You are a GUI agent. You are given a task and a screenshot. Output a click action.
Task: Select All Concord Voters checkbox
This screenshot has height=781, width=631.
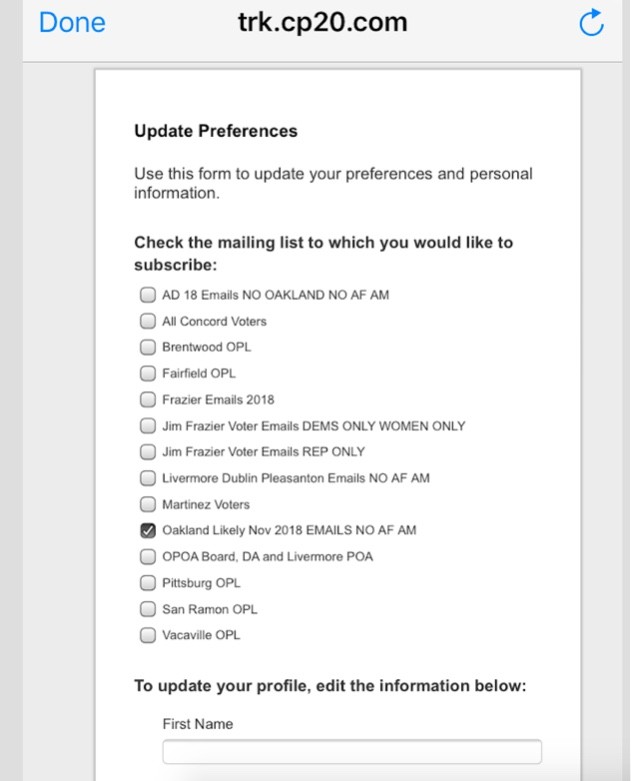click(x=147, y=321)
